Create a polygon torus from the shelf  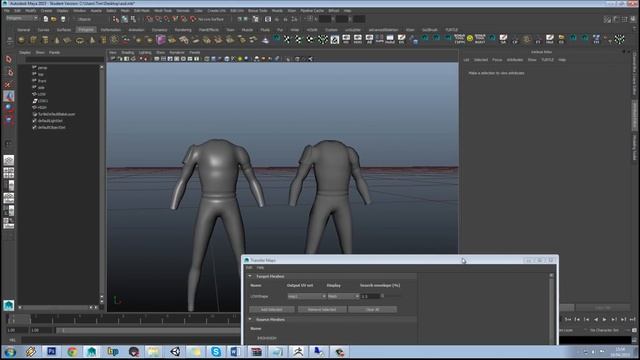[x=80, y=40]
